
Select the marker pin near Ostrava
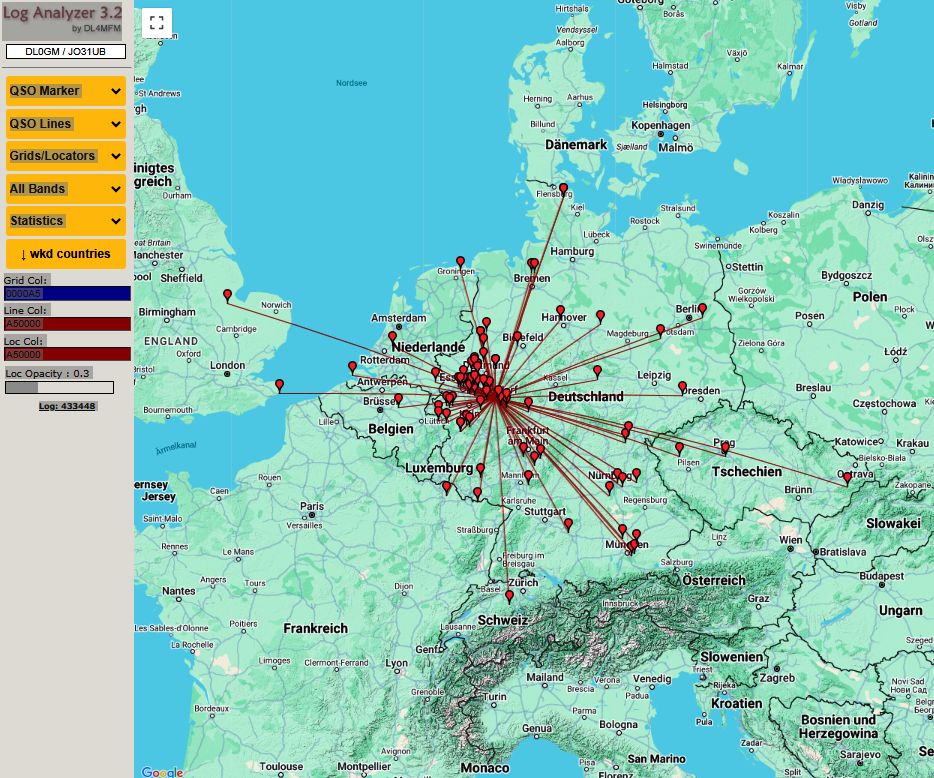tap(847, 478)
